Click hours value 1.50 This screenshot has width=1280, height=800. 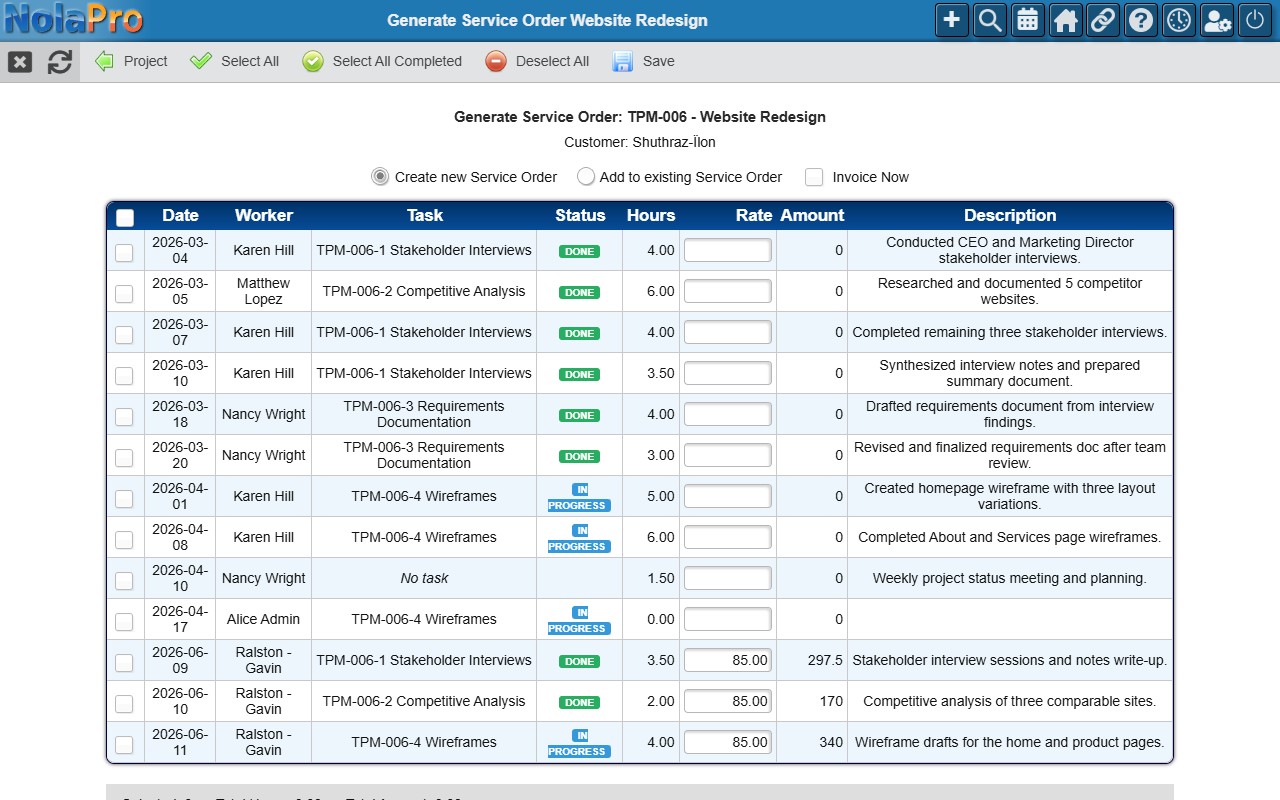coord(661,578)
